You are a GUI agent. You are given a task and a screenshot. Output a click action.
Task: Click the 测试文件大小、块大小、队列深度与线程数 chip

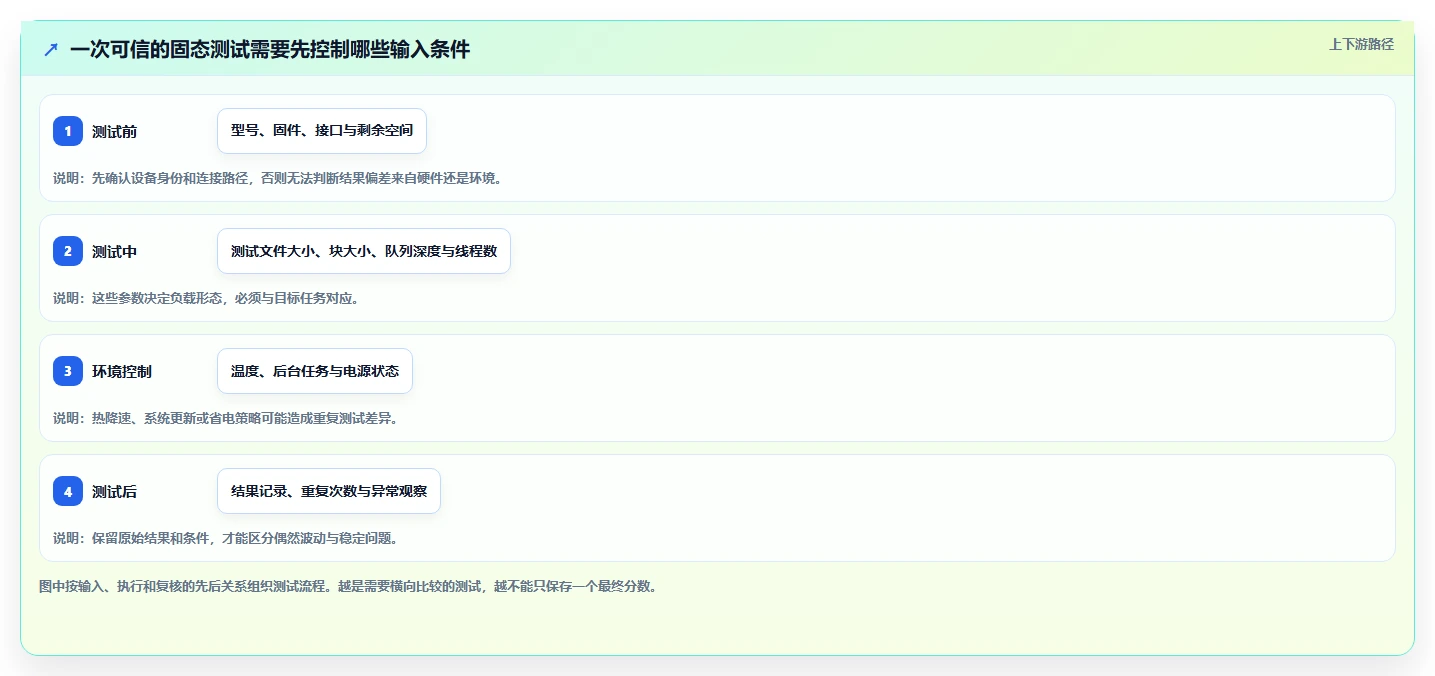click(x=364, y=251)
